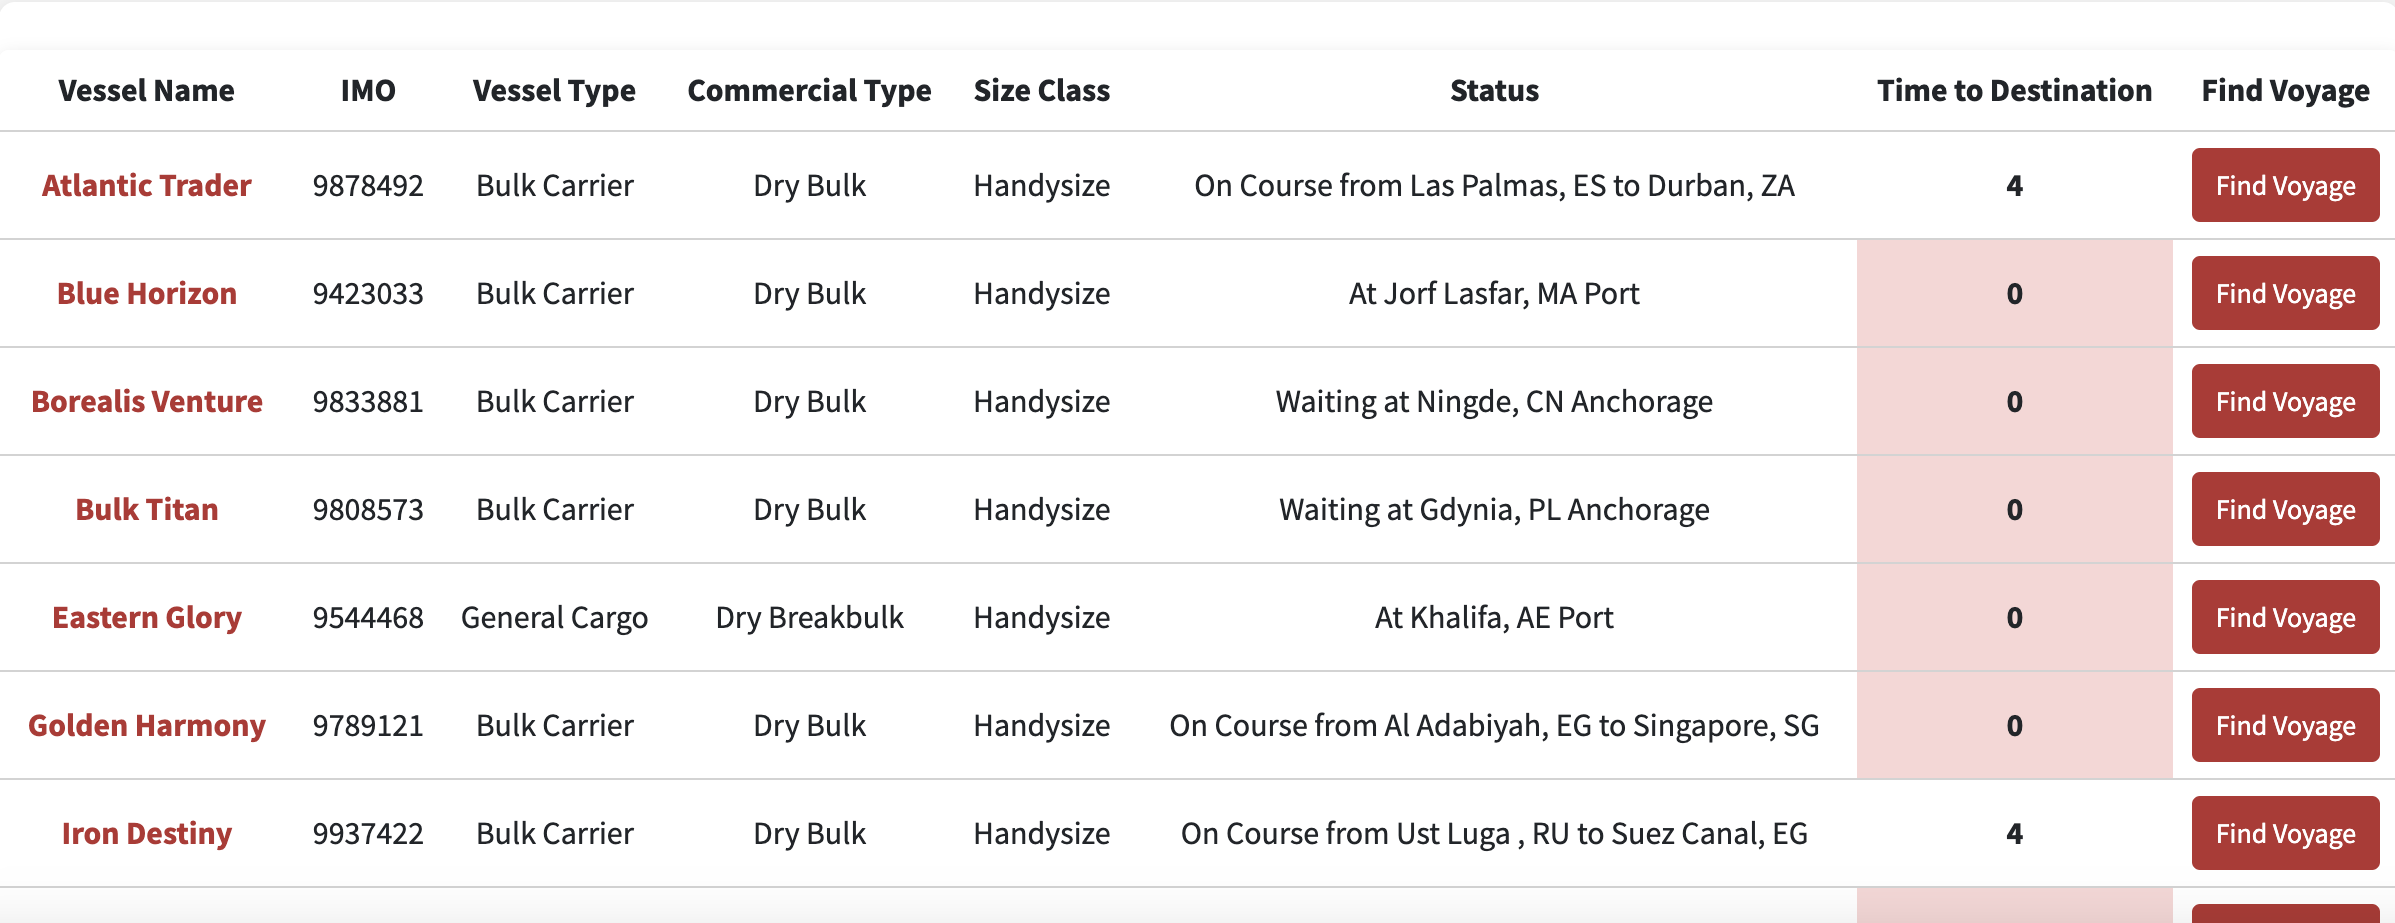Sort by Vessel Name column header
This screenshot has width=2395, height=923.
click(x=146, y=90)
